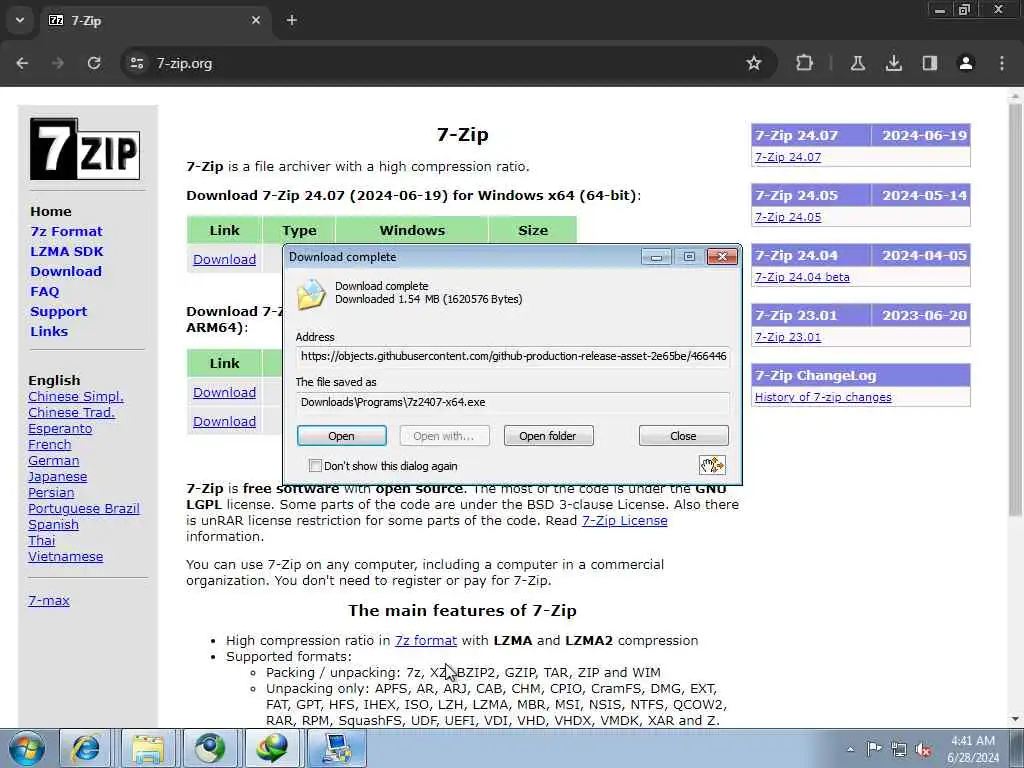Image resolution: width=1024 pixels, height=768 pixels.
Task: Switch language to Japanese
Action: click(57, 477)
